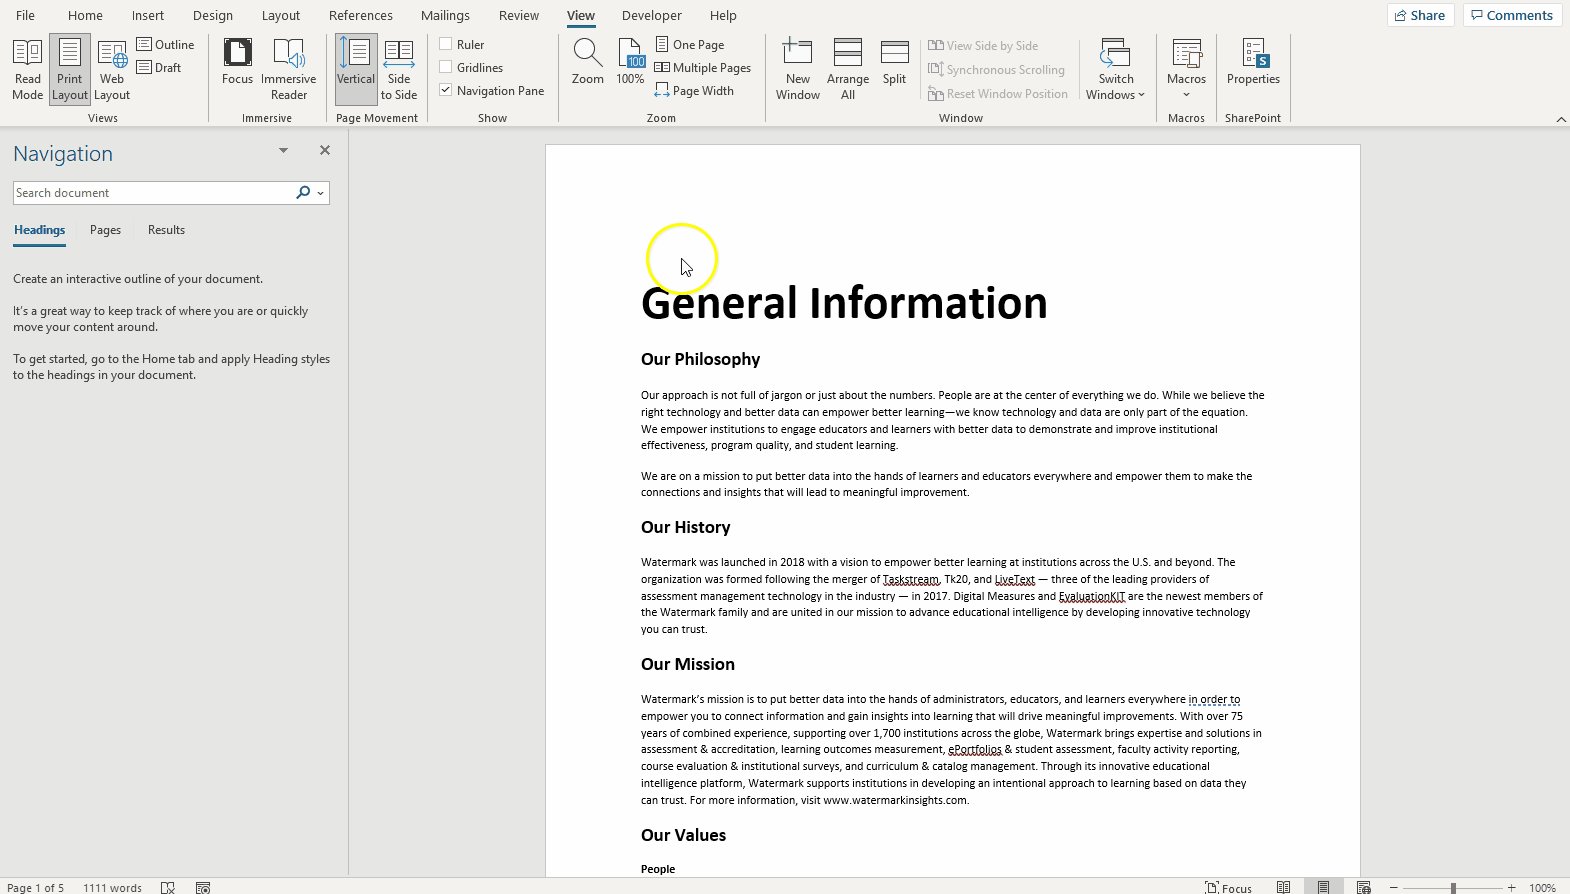Switch to the Design tab
Image resolution: width=1570 pixels, height=894 pixels.
click(x=213, y=15)
